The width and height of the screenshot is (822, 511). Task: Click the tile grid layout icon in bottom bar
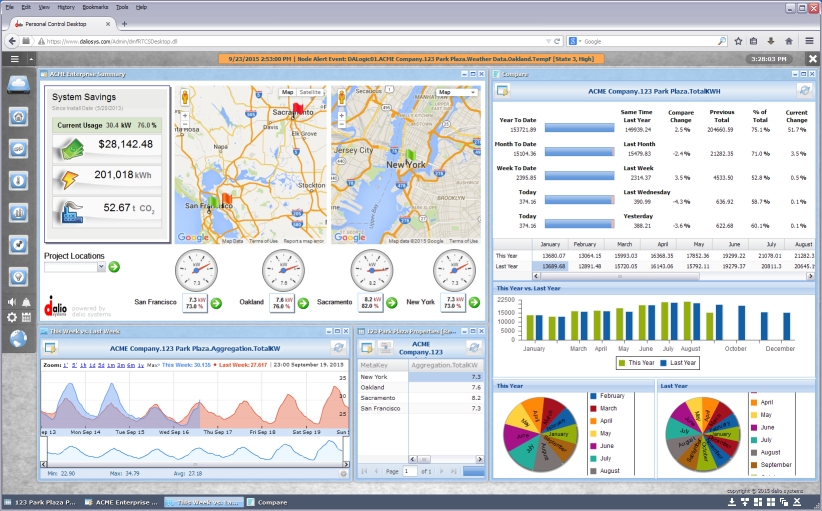pos(771,502)
